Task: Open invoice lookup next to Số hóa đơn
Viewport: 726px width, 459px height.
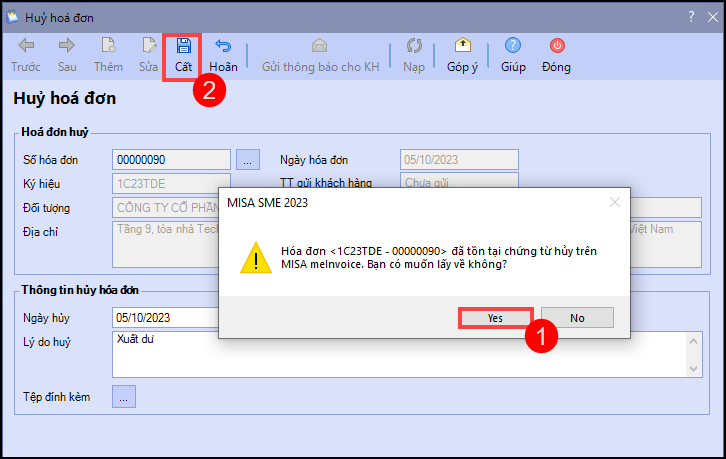Action: pyautogui.click(x=248, y=159)
